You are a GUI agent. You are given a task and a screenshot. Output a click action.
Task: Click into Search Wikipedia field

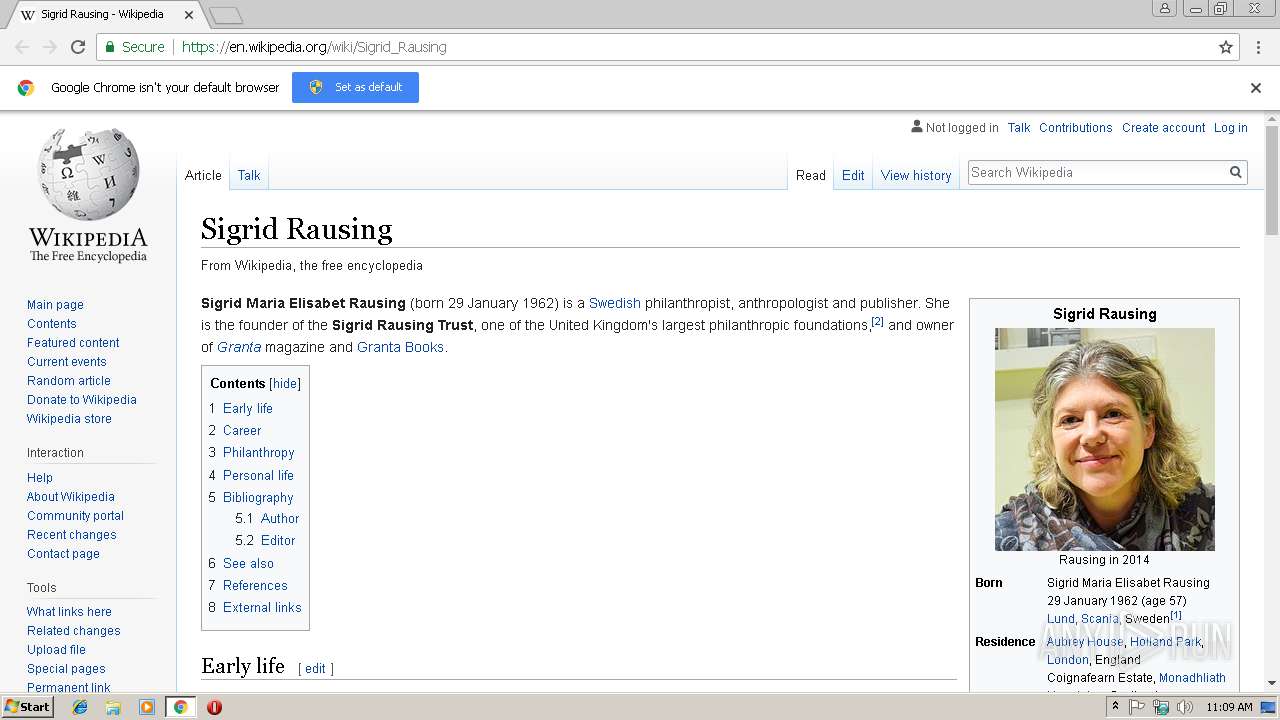(x=1097, y=172)
